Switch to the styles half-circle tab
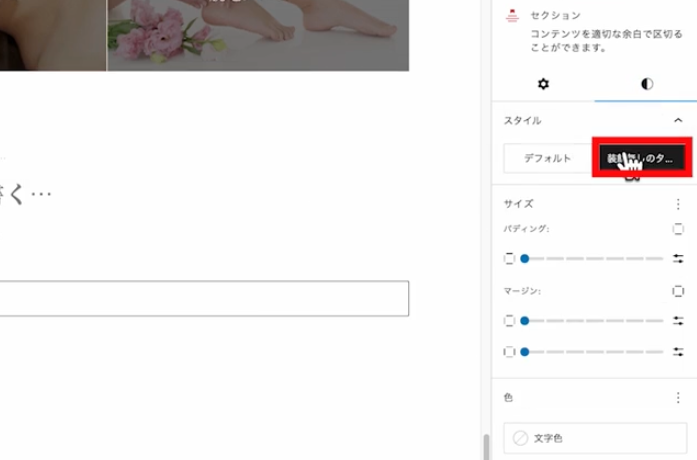 point(646,84)
